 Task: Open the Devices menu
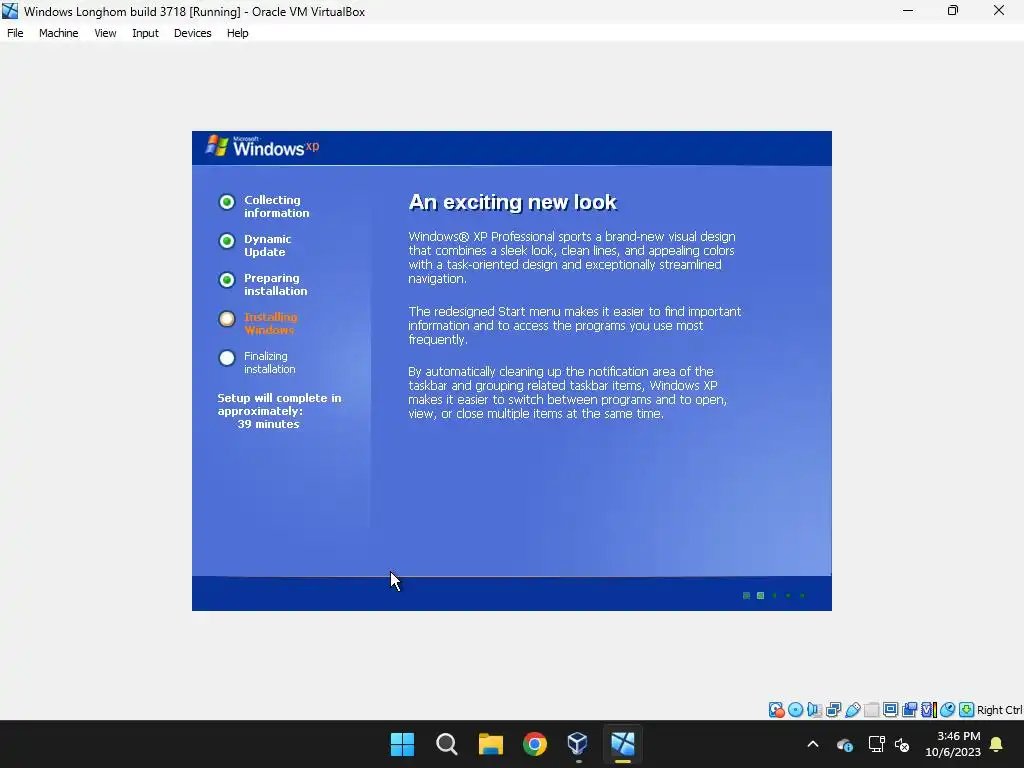(x=192, y=33)
